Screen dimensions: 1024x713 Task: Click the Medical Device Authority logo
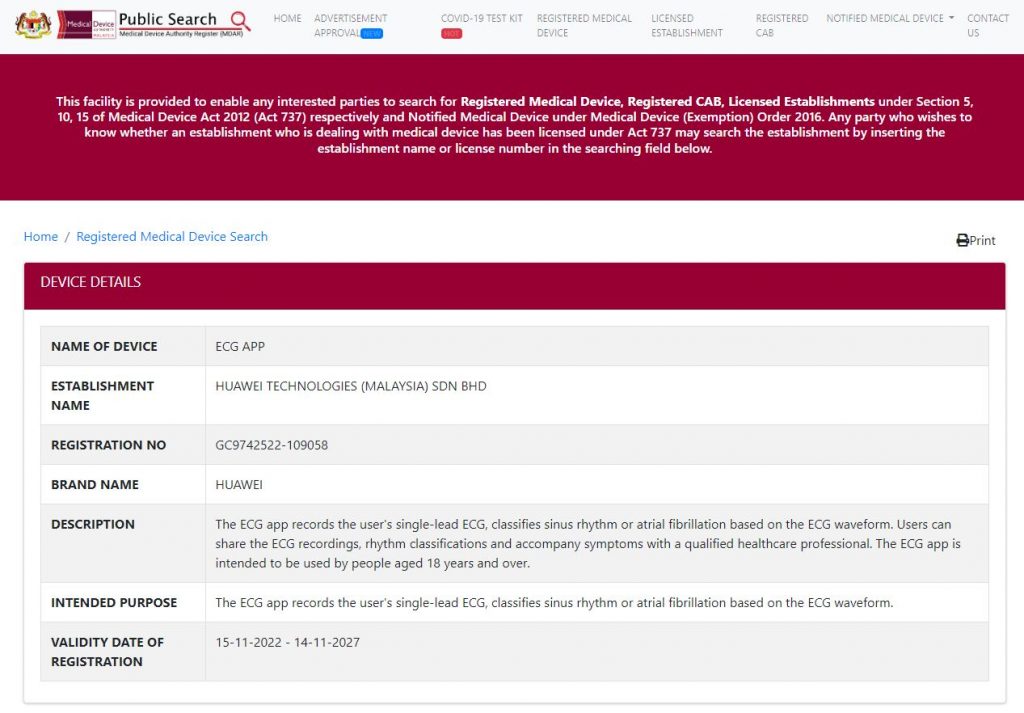[86, 24]
